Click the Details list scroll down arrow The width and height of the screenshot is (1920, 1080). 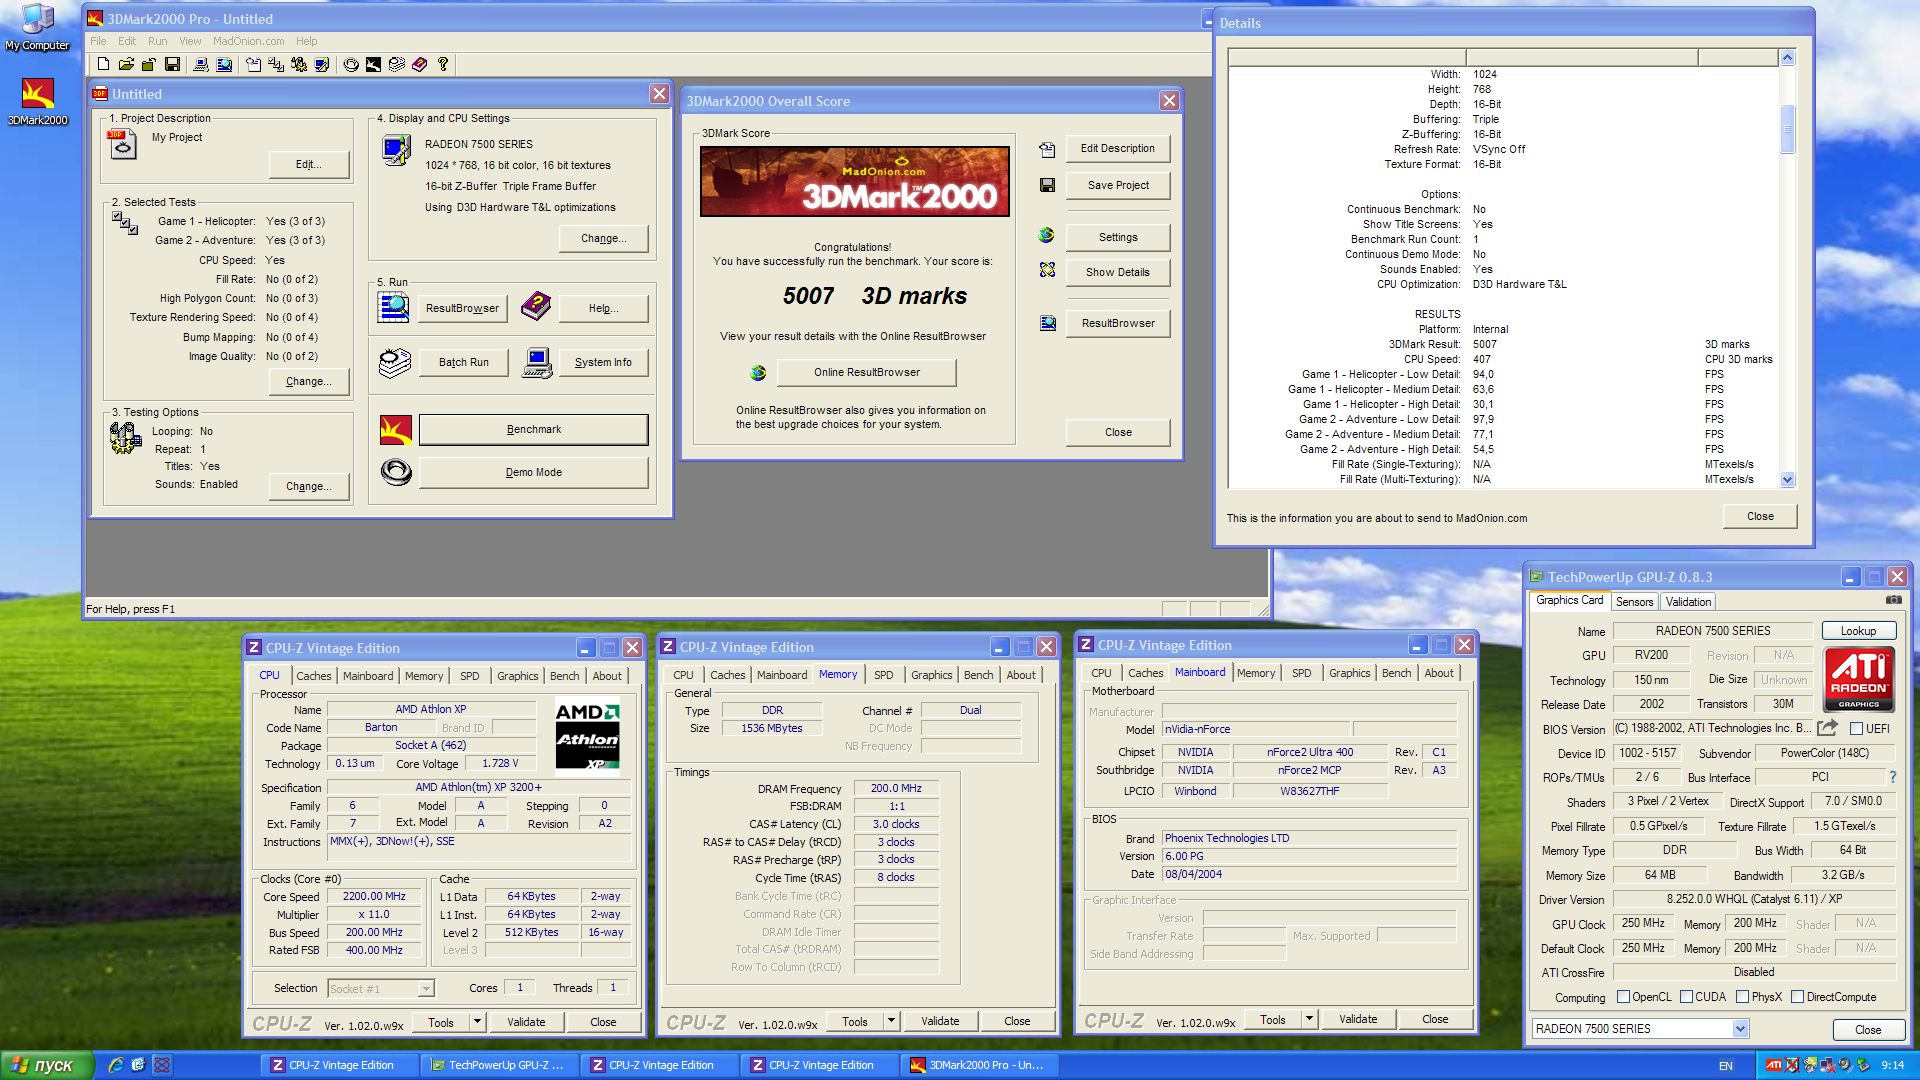tap(1787, 480)
